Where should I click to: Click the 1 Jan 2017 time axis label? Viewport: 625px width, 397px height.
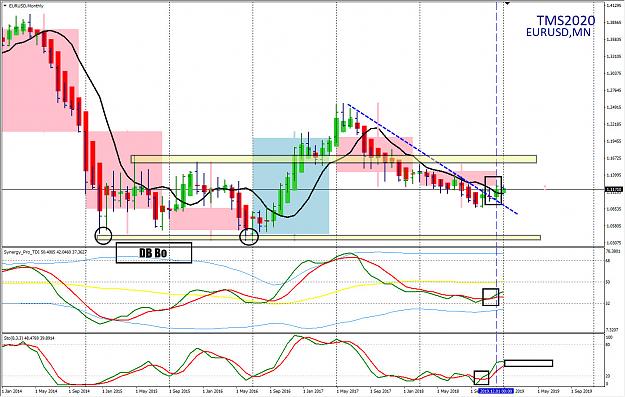(313, 391)
